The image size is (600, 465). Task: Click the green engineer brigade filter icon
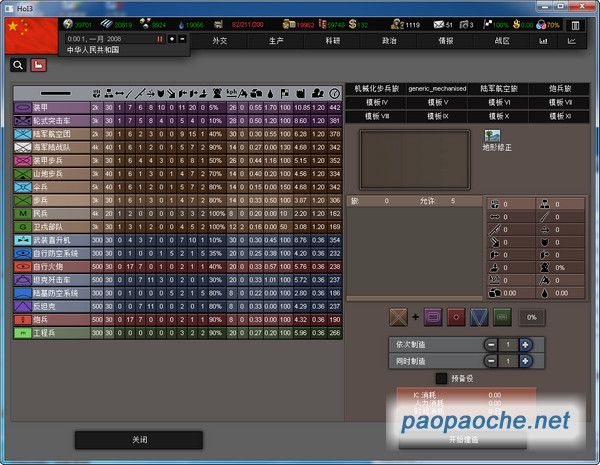(502, 317)
